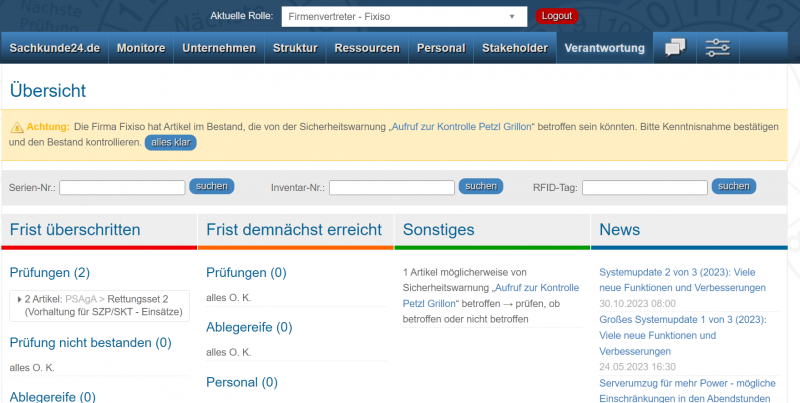Go to the Ressourcen menu

click(367, 48)
